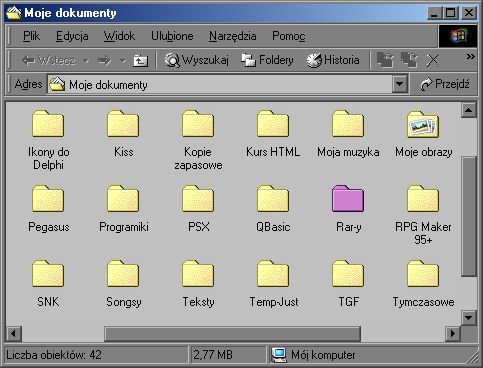Click the Windows logo throbber icon
This screenshot has width=483, height=368.
(458, 36)
